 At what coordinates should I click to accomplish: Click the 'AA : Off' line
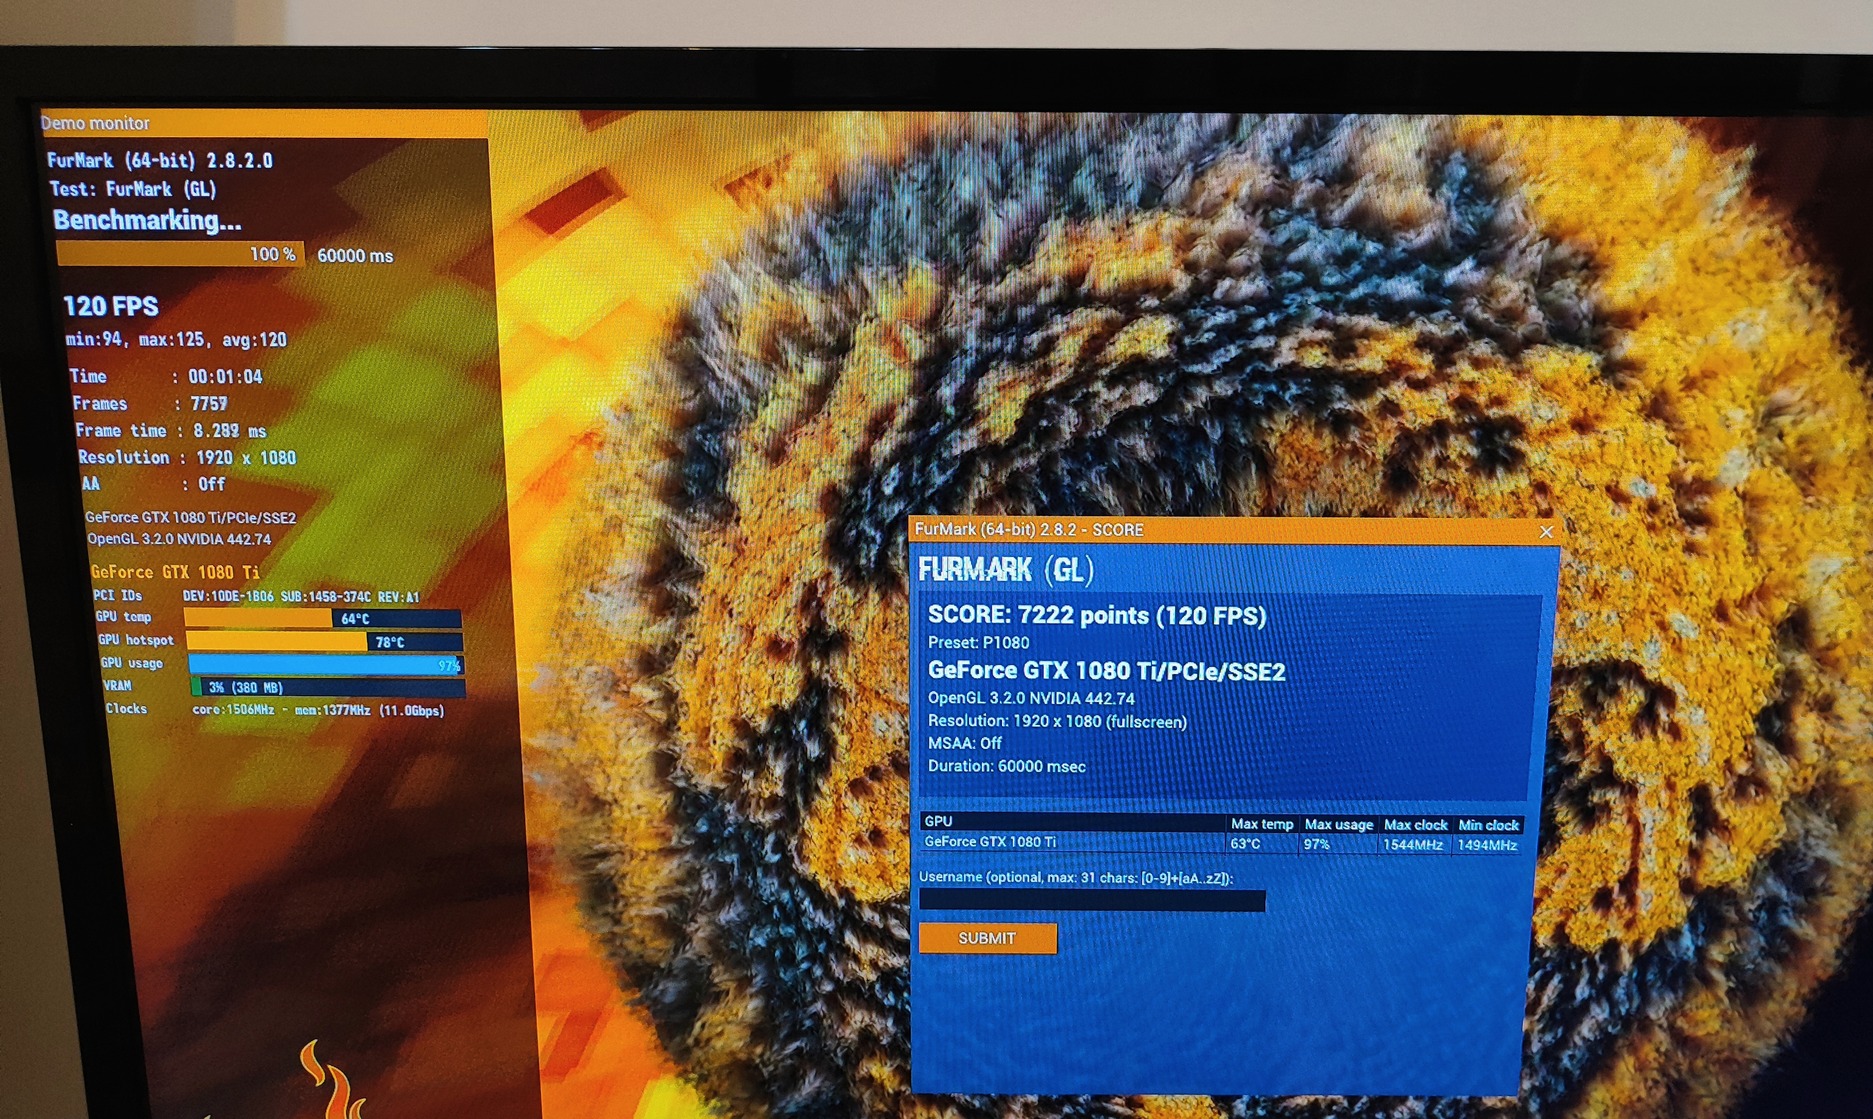pos(154,484)
